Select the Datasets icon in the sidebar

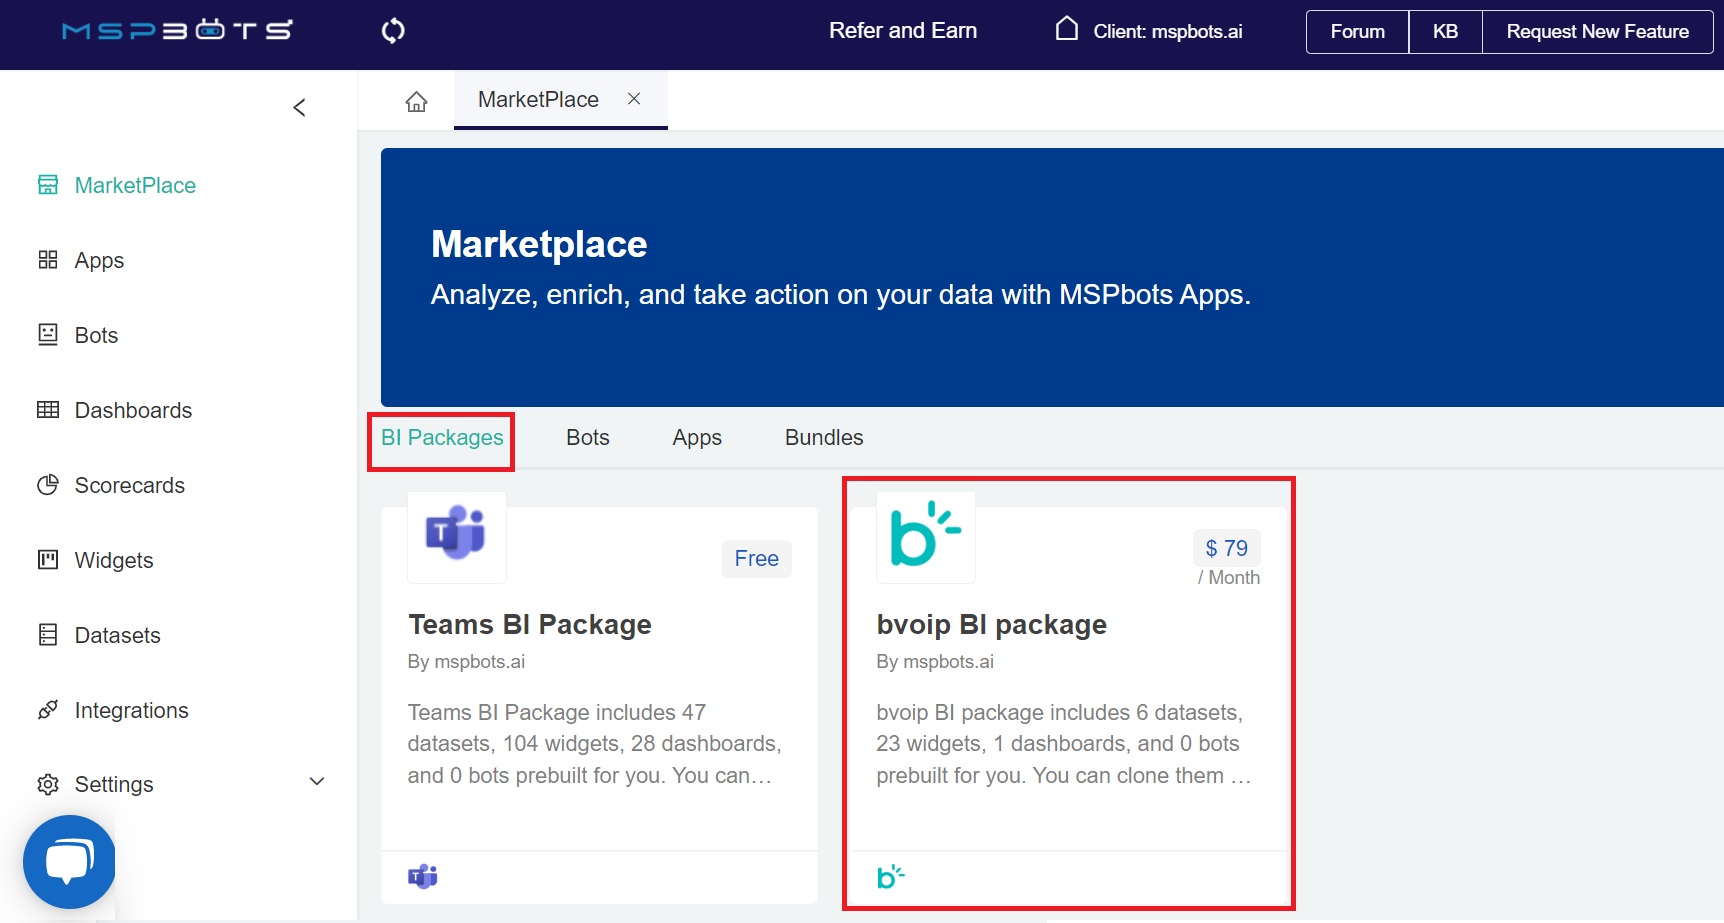click(48, 635)
